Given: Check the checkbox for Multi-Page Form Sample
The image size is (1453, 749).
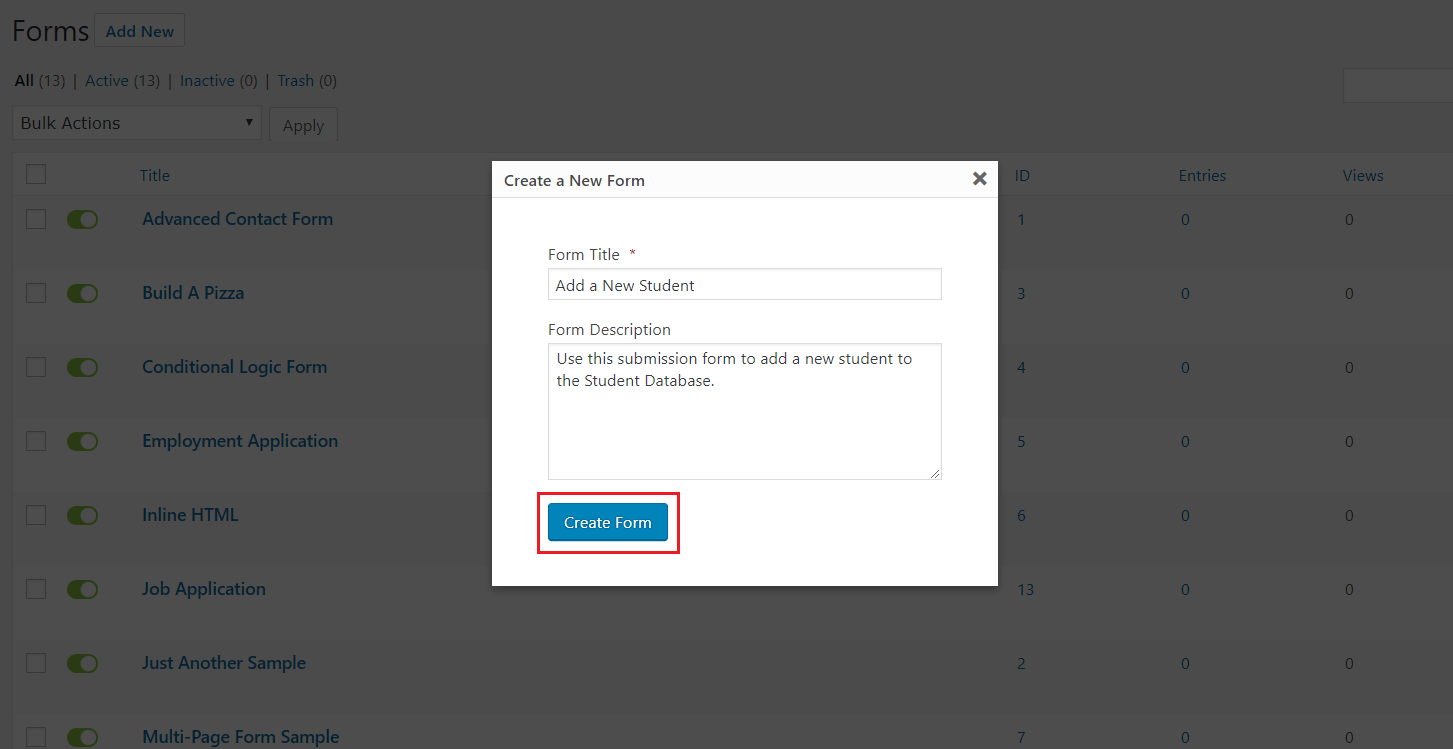Looking at the screenshot, I should [x=35, y=737].
